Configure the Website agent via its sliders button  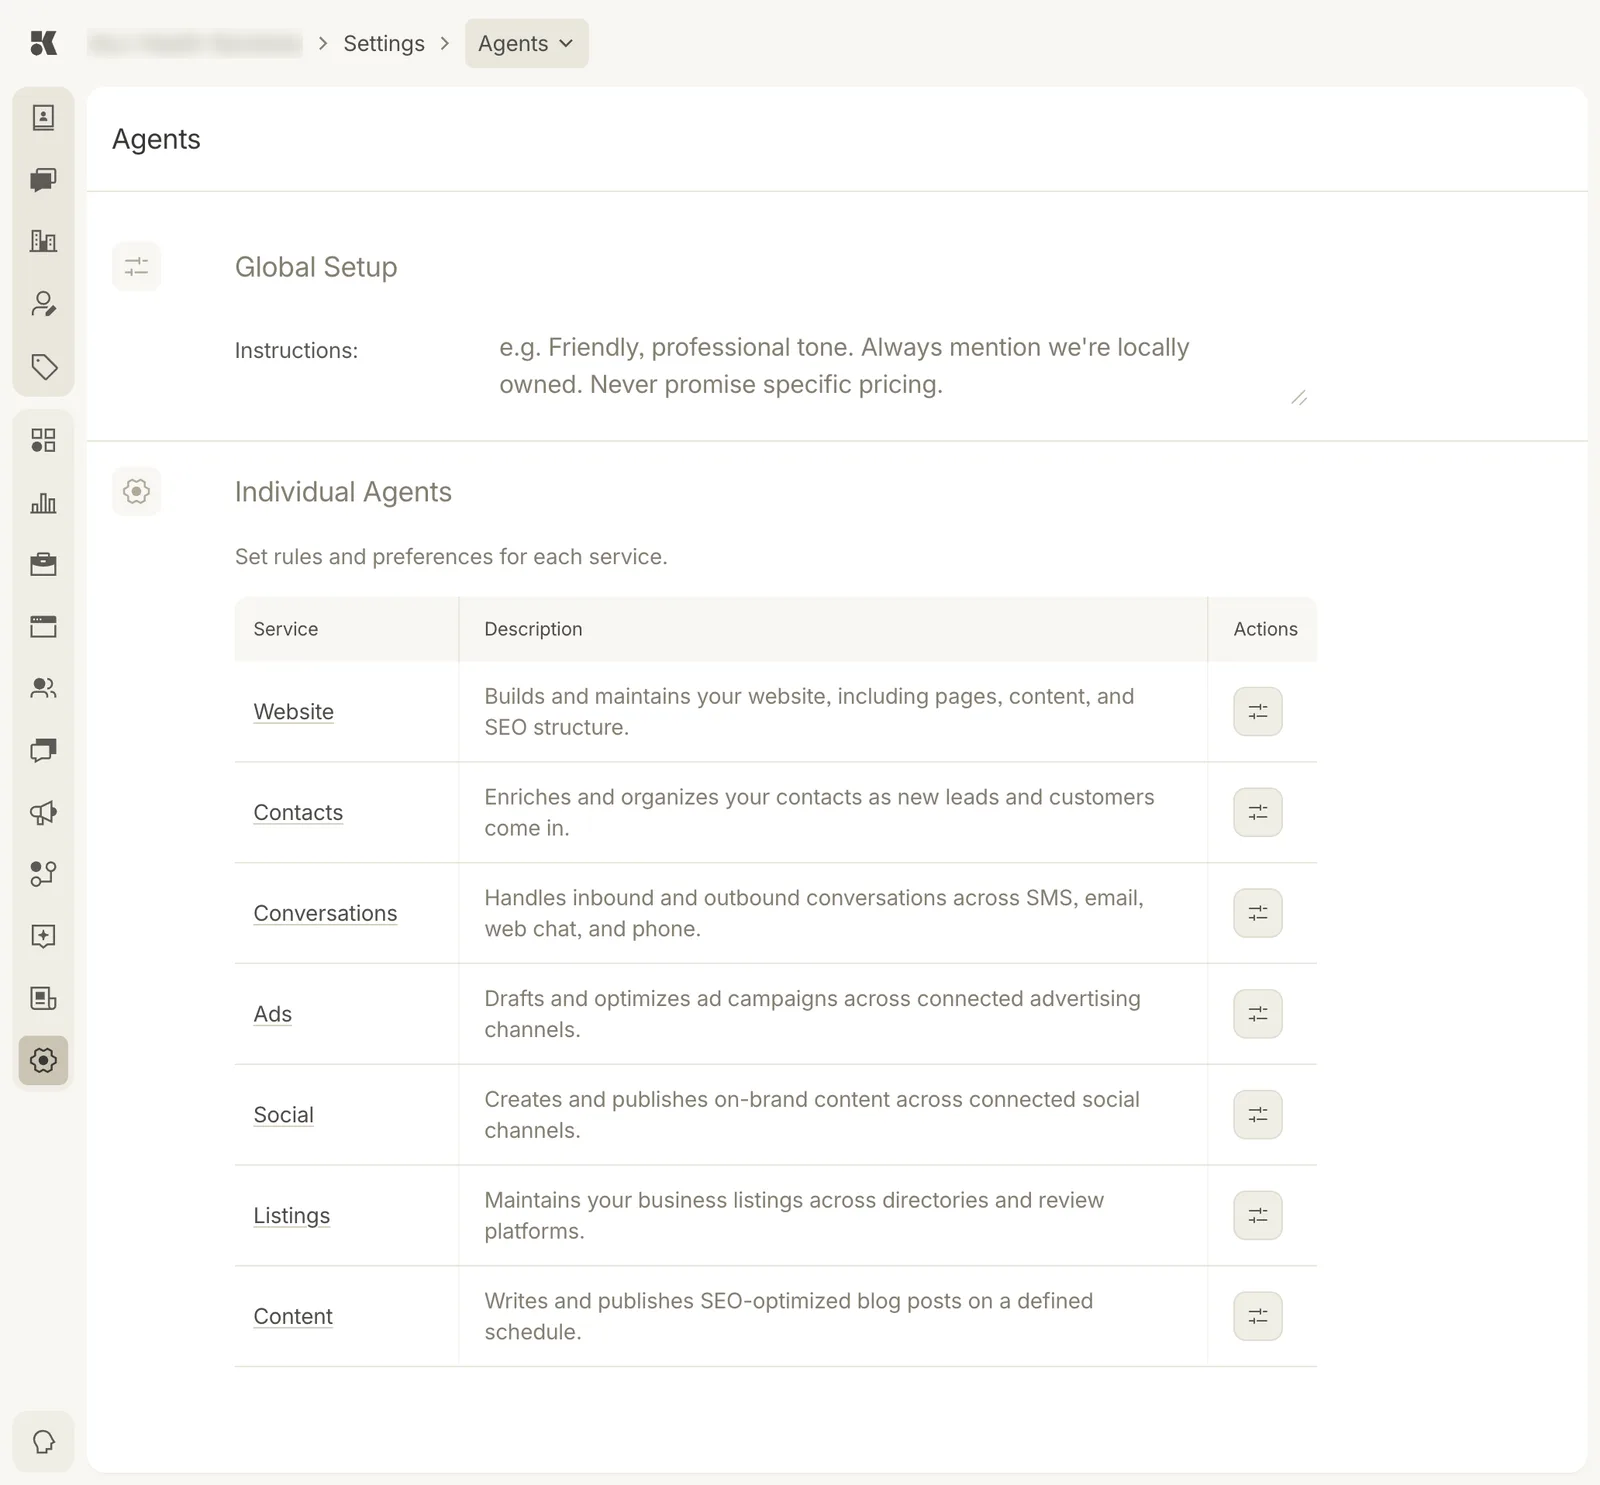1258,712
